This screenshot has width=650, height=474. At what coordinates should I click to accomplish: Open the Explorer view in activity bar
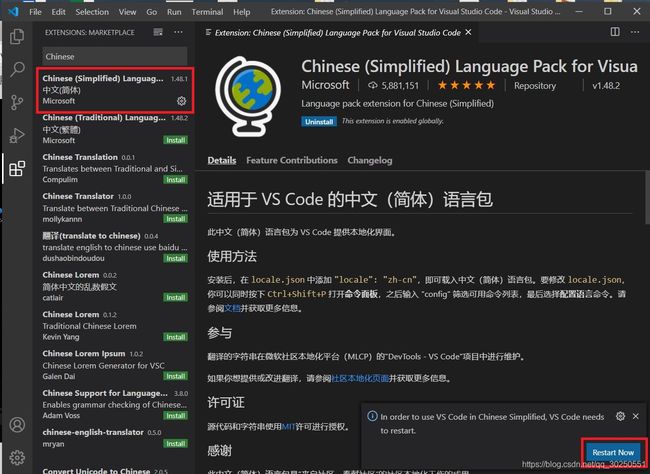[17, 36]
